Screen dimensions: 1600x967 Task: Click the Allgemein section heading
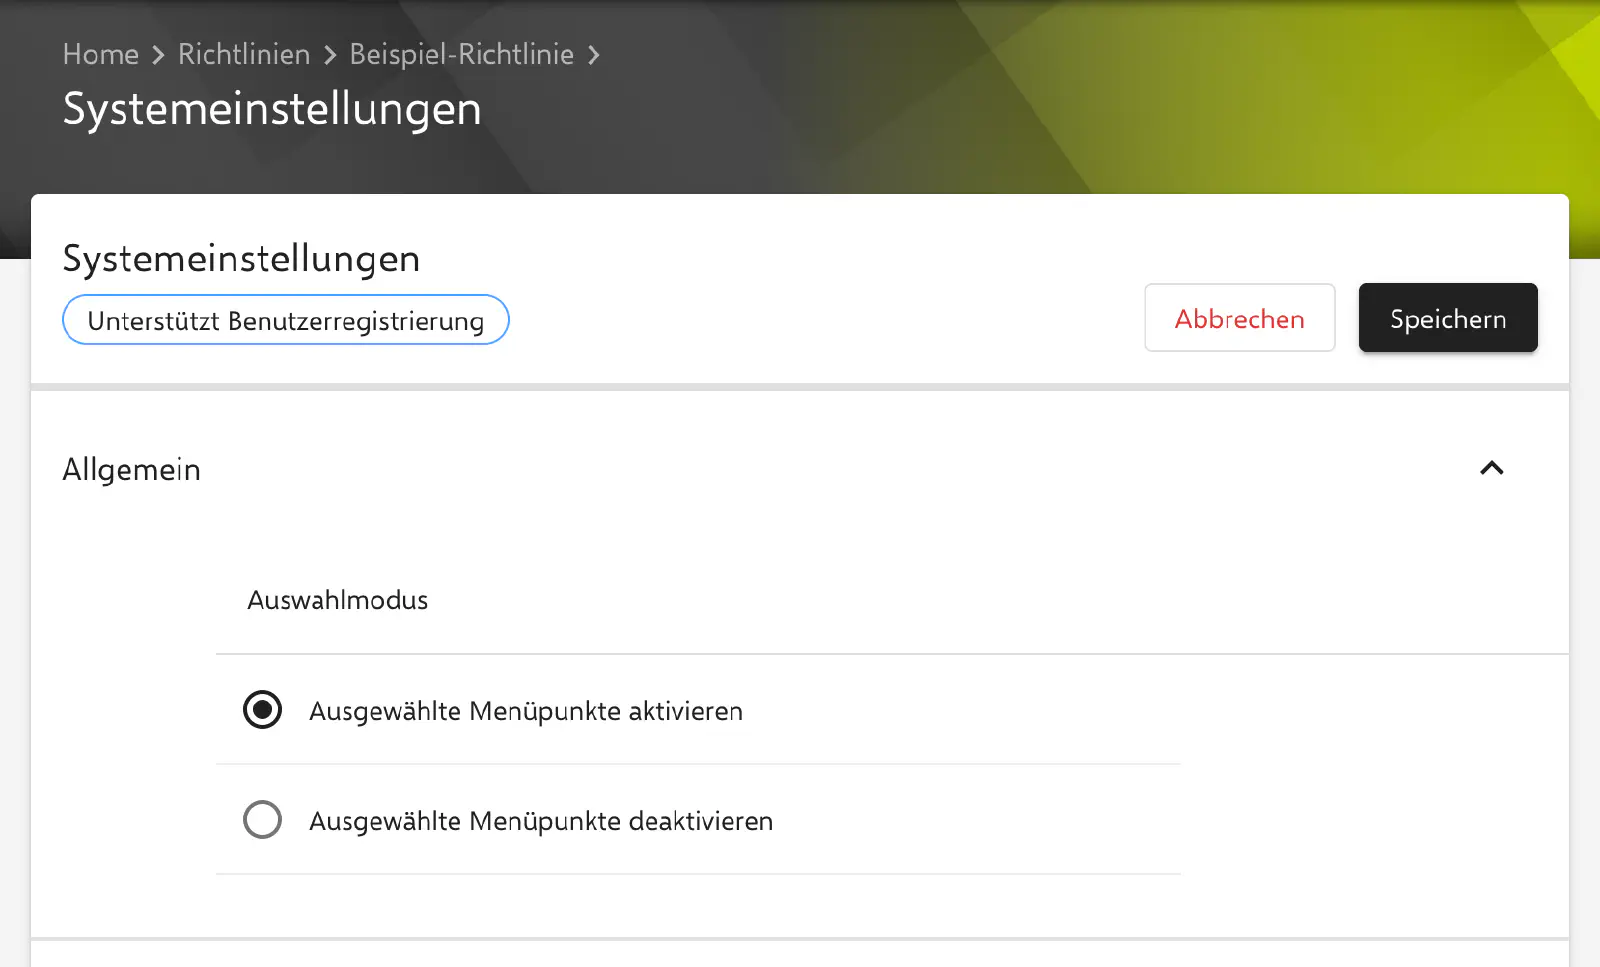(x=132, y=469)
